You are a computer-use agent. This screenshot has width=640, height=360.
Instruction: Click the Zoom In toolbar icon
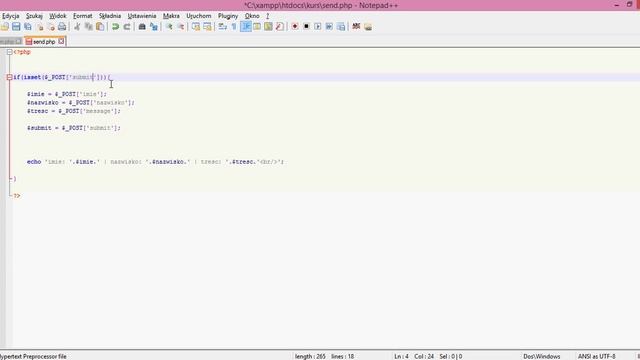pyautogui.click(x=169, y=27)
